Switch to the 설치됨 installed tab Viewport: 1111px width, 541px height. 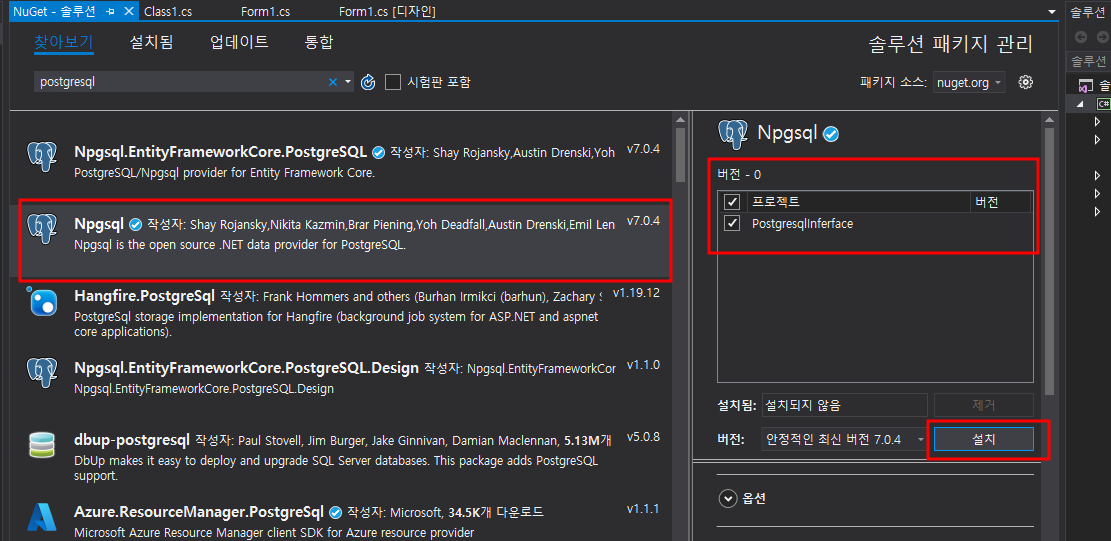pos(152,42)
